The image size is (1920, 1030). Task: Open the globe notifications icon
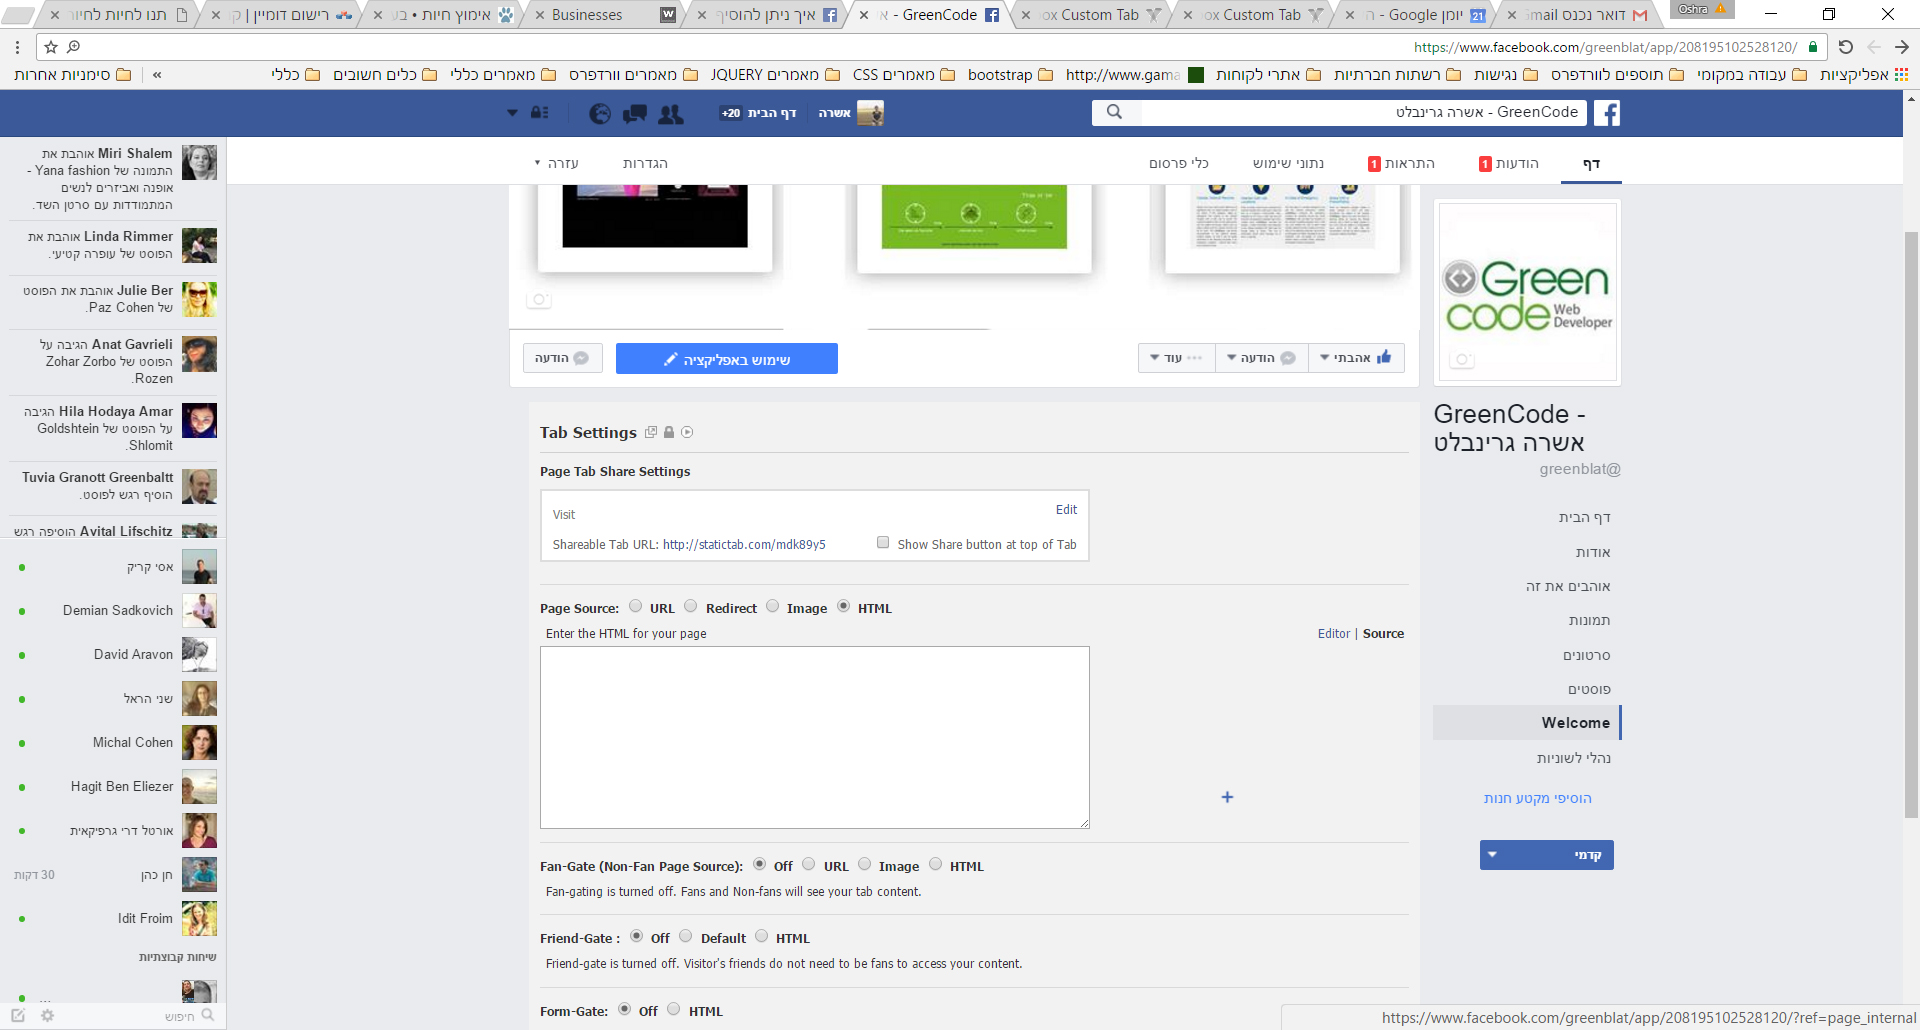point(600,114)
